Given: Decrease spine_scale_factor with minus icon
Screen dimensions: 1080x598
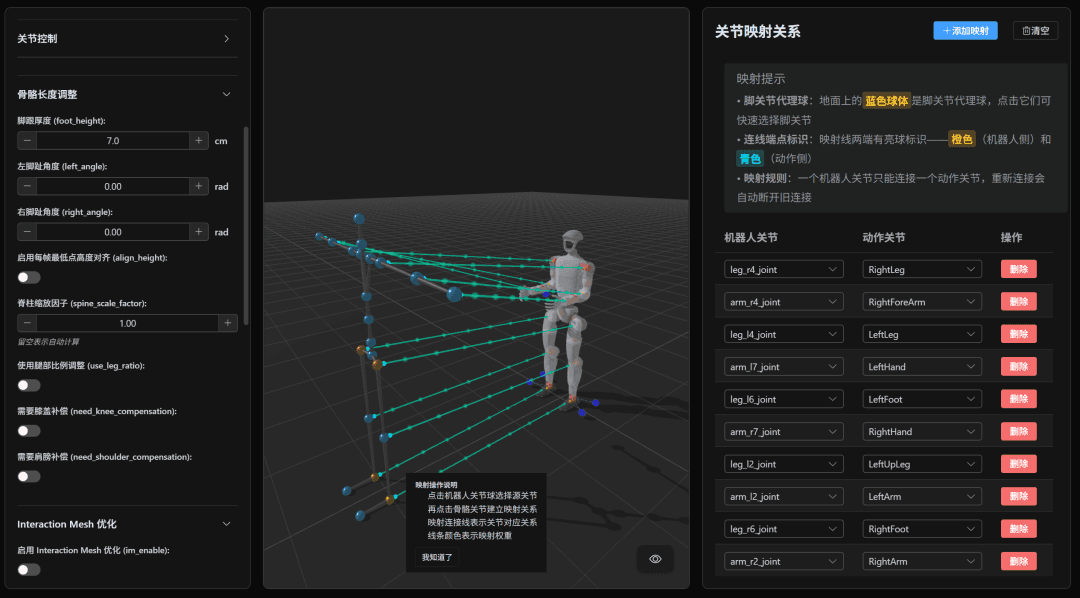Looking at the screenshot, I should (x=28, y=323).
